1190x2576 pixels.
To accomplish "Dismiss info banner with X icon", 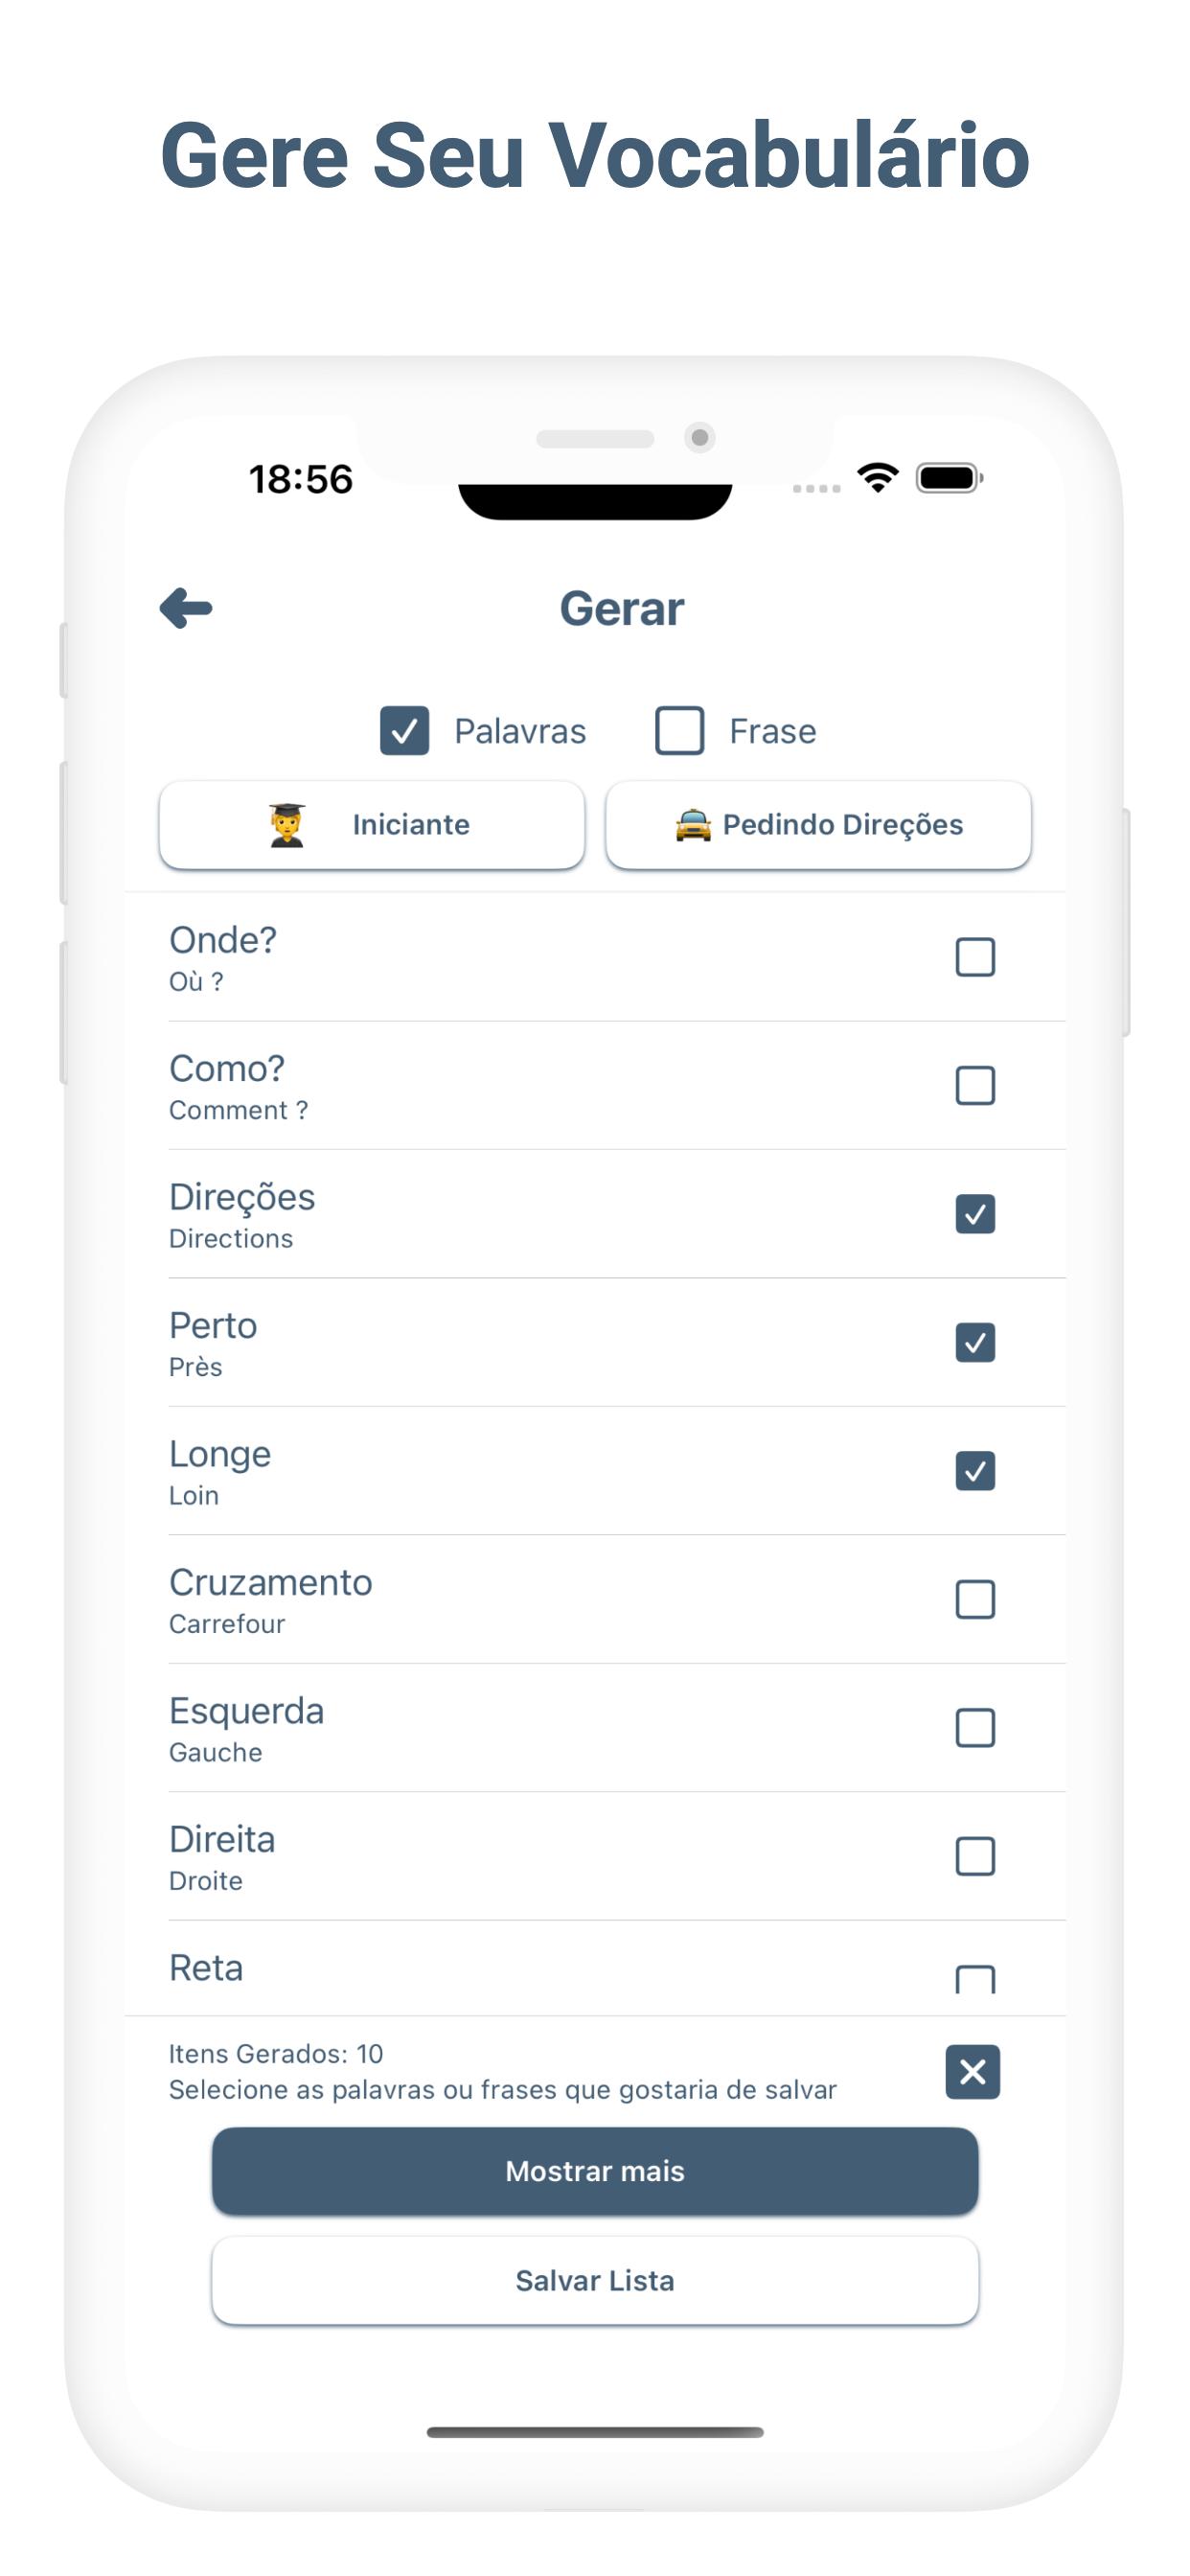I will tap(972, 2071).
